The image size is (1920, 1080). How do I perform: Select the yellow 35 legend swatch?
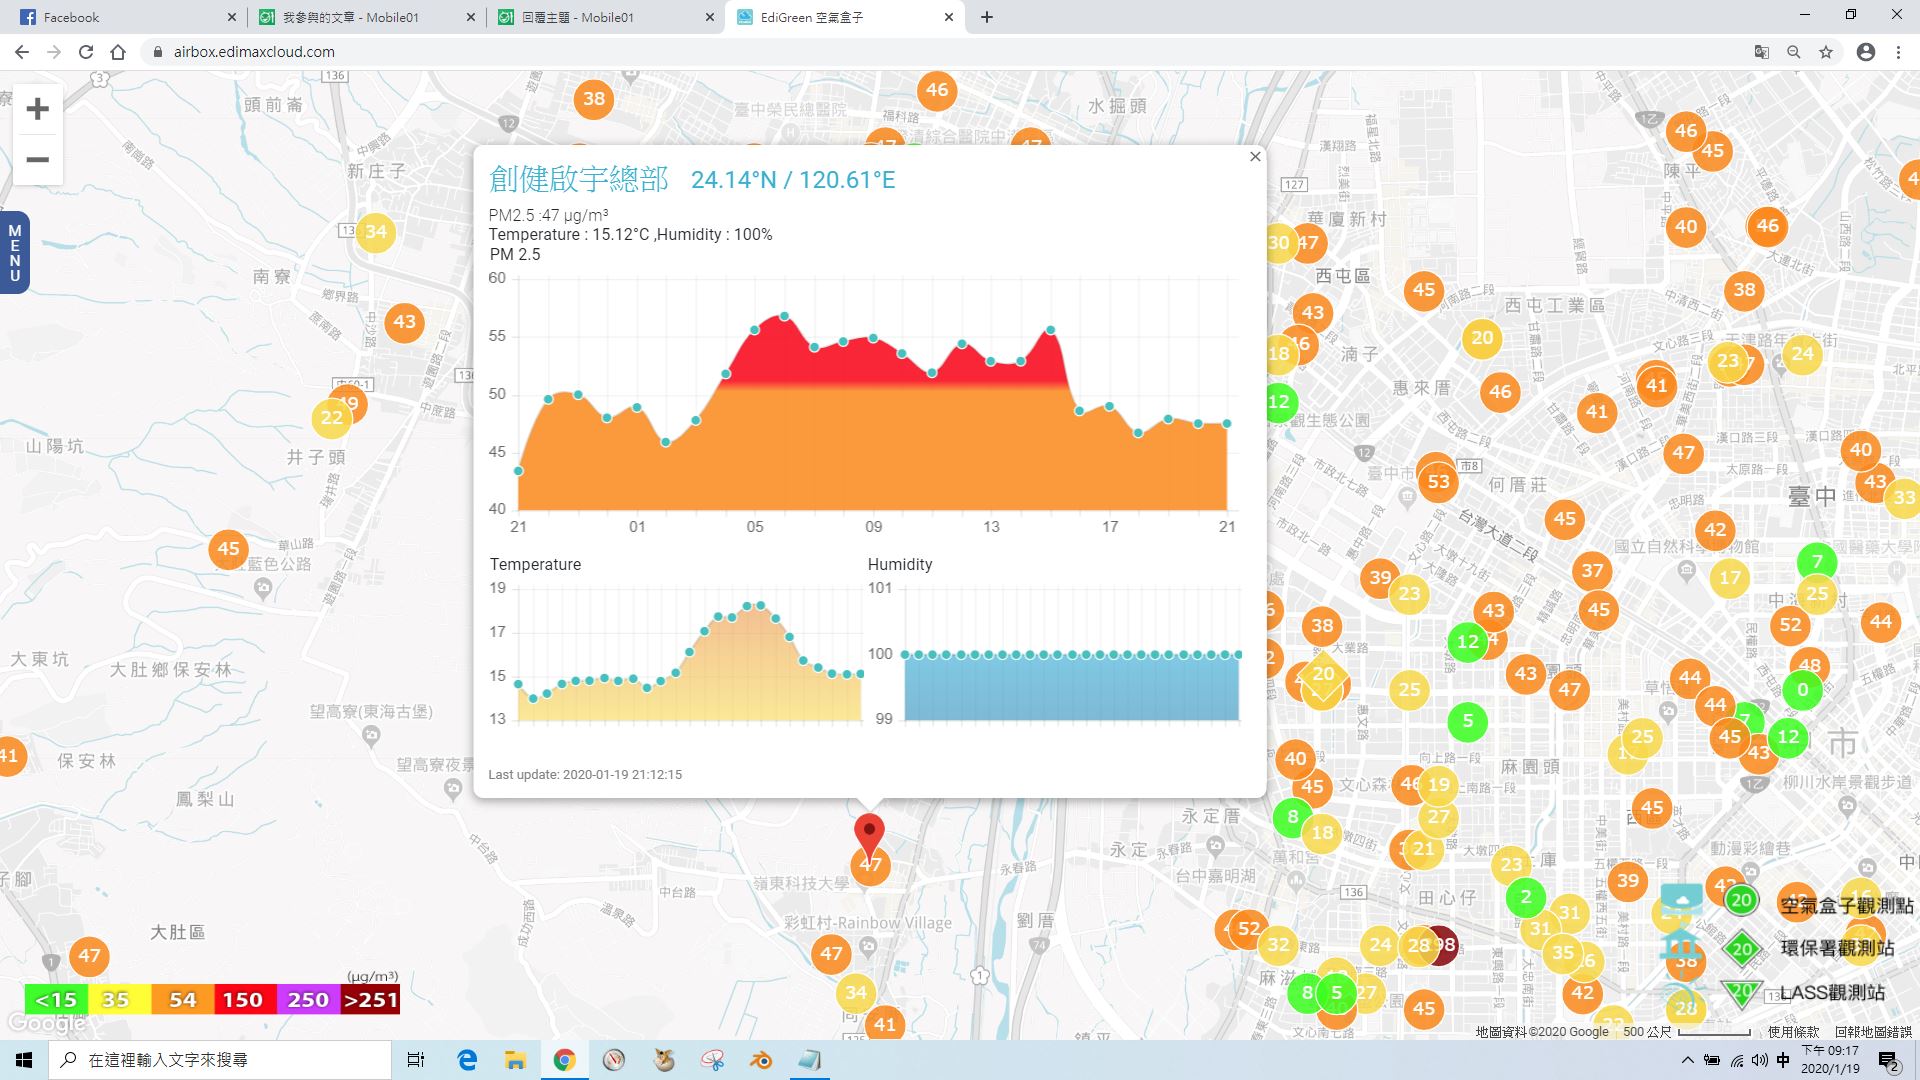[119, 1000]
